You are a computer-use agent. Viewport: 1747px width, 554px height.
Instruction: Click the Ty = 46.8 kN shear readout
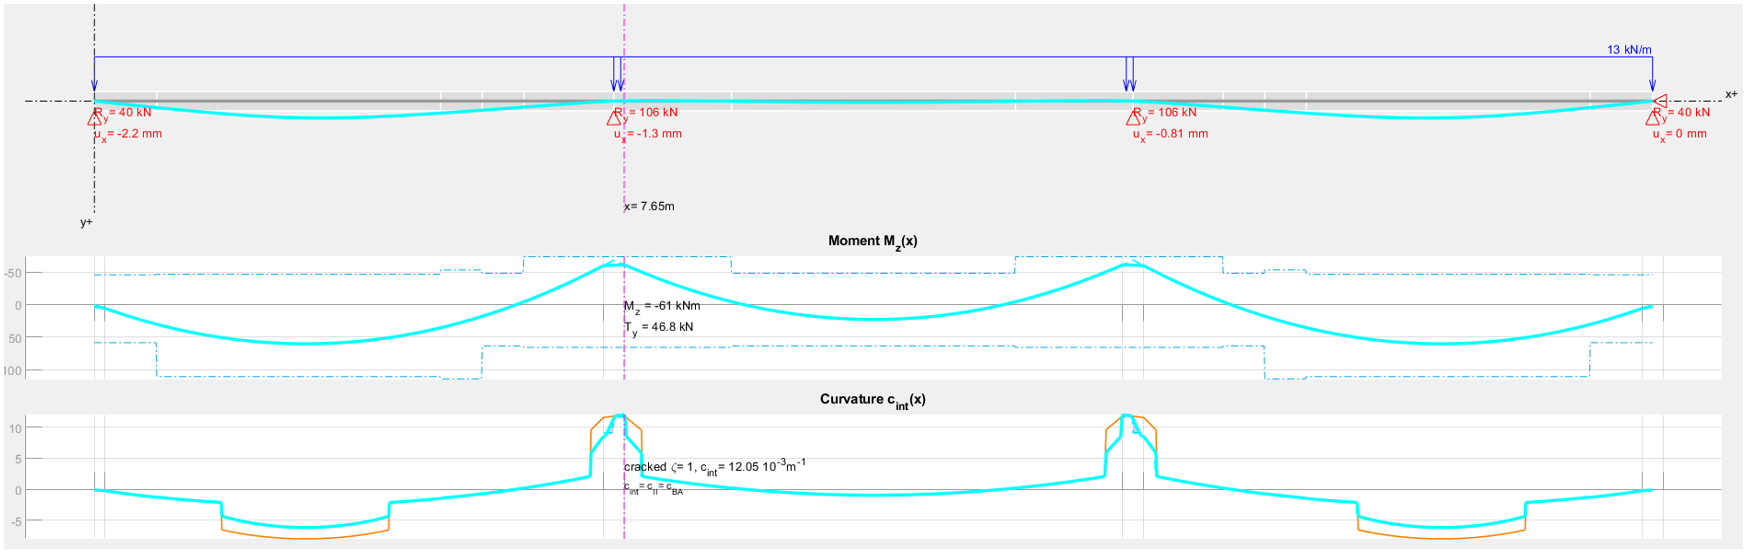[658, 328]
